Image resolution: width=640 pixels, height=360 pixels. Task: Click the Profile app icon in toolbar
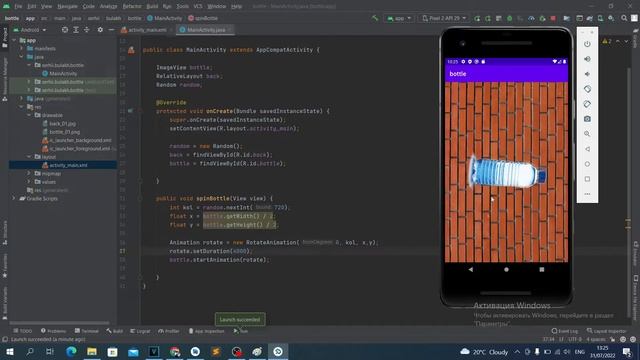(x=531, y=18)
